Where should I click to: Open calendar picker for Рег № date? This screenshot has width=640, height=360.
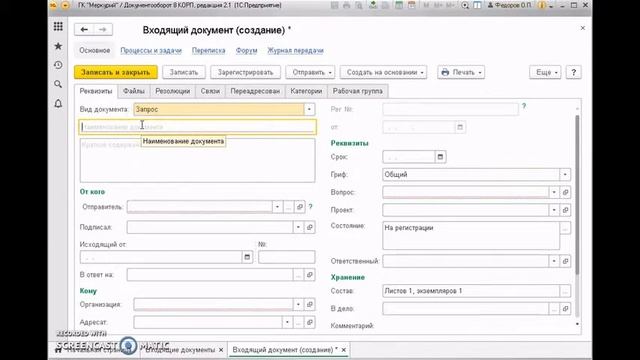[x=460, y=127]
